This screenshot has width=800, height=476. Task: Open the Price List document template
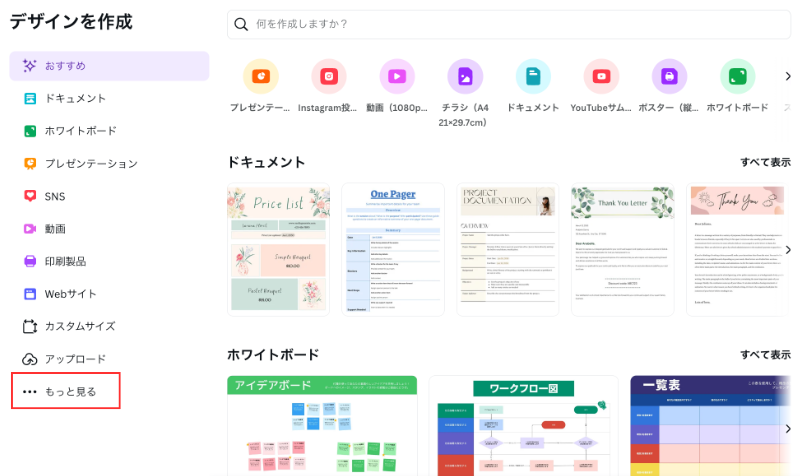point(278,250)
